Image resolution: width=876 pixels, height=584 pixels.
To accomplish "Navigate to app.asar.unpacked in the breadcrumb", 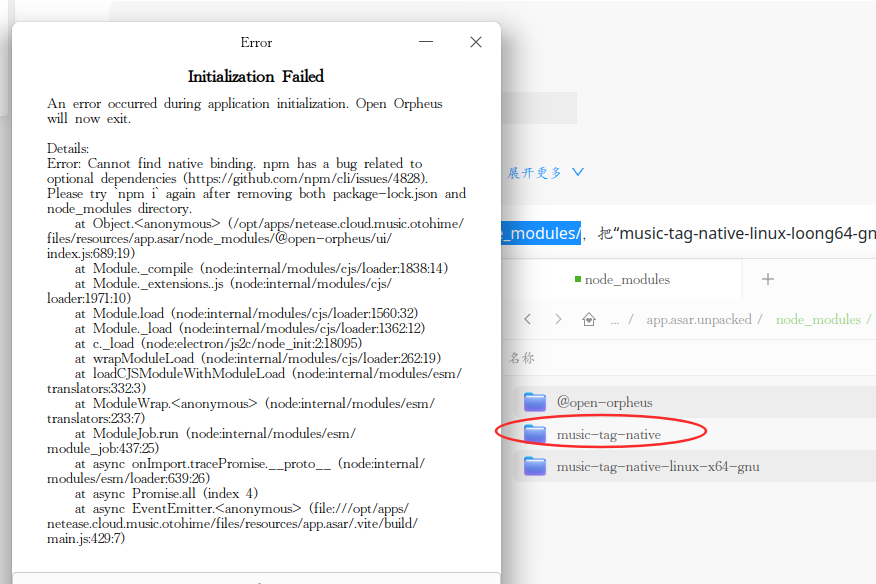I will pos(699,320).
